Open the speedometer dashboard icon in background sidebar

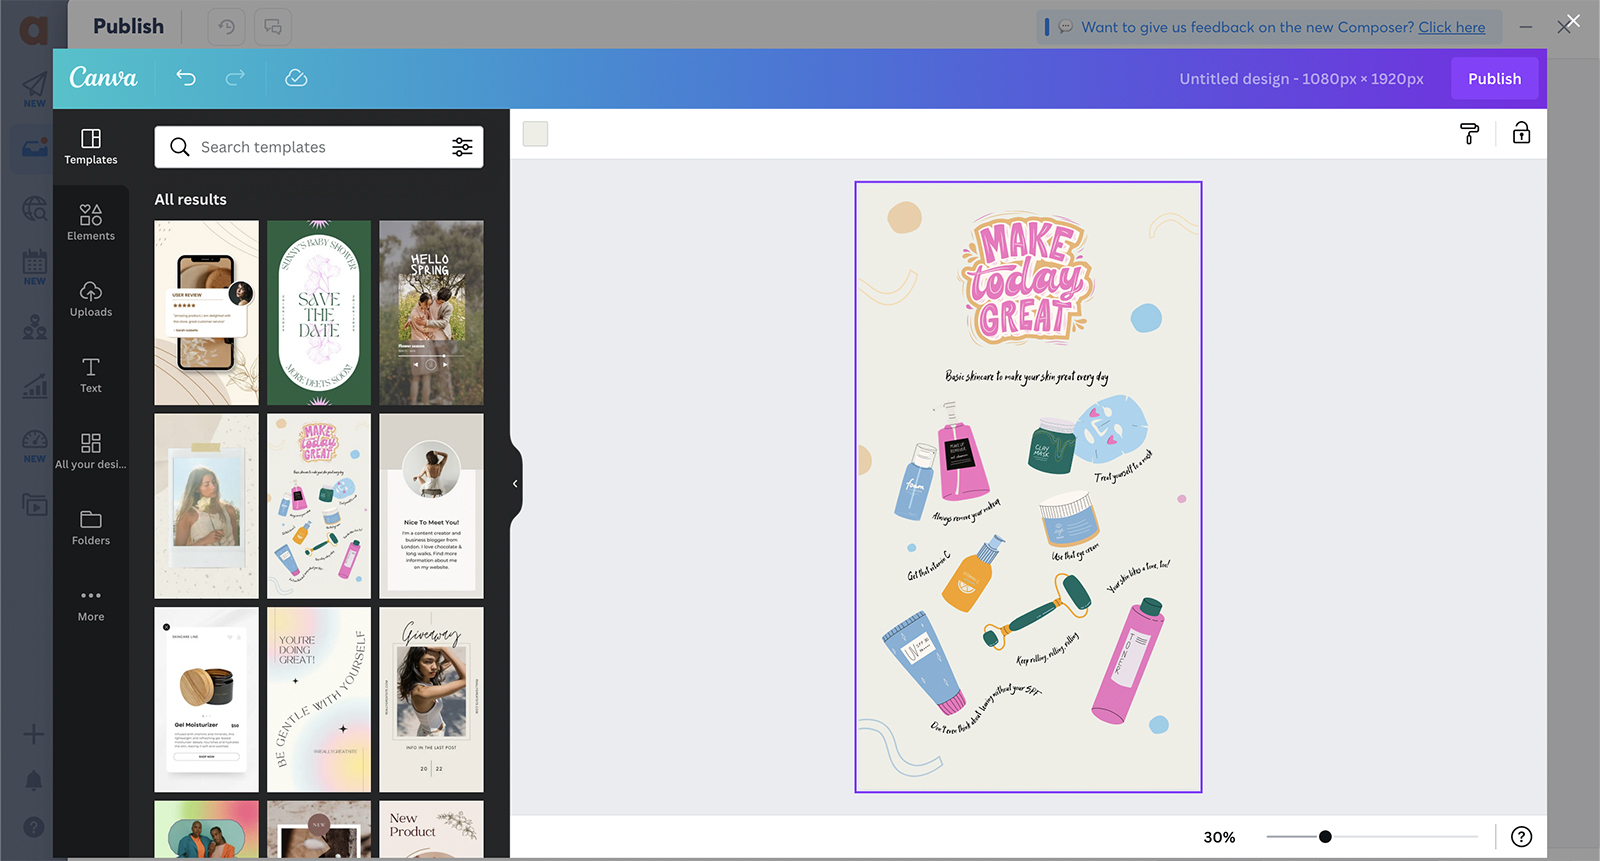point(34,440)
